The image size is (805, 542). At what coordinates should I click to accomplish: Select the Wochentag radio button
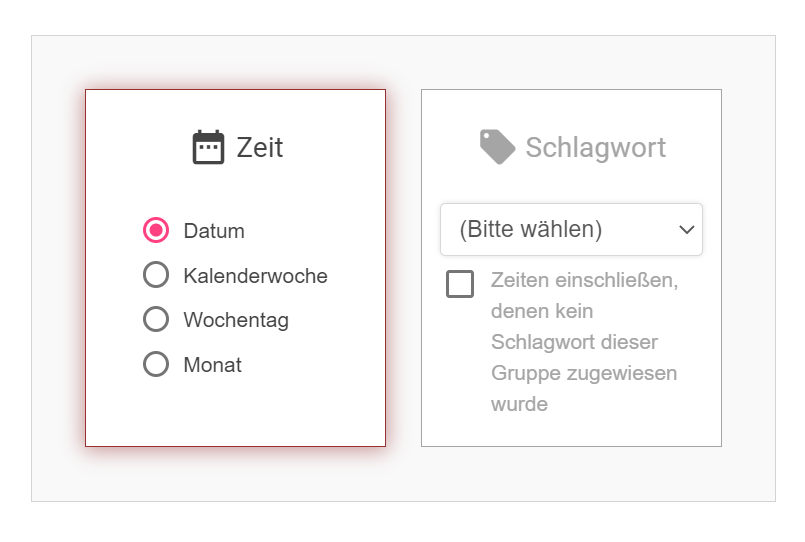pyautogui.click(x=156, y=320)
